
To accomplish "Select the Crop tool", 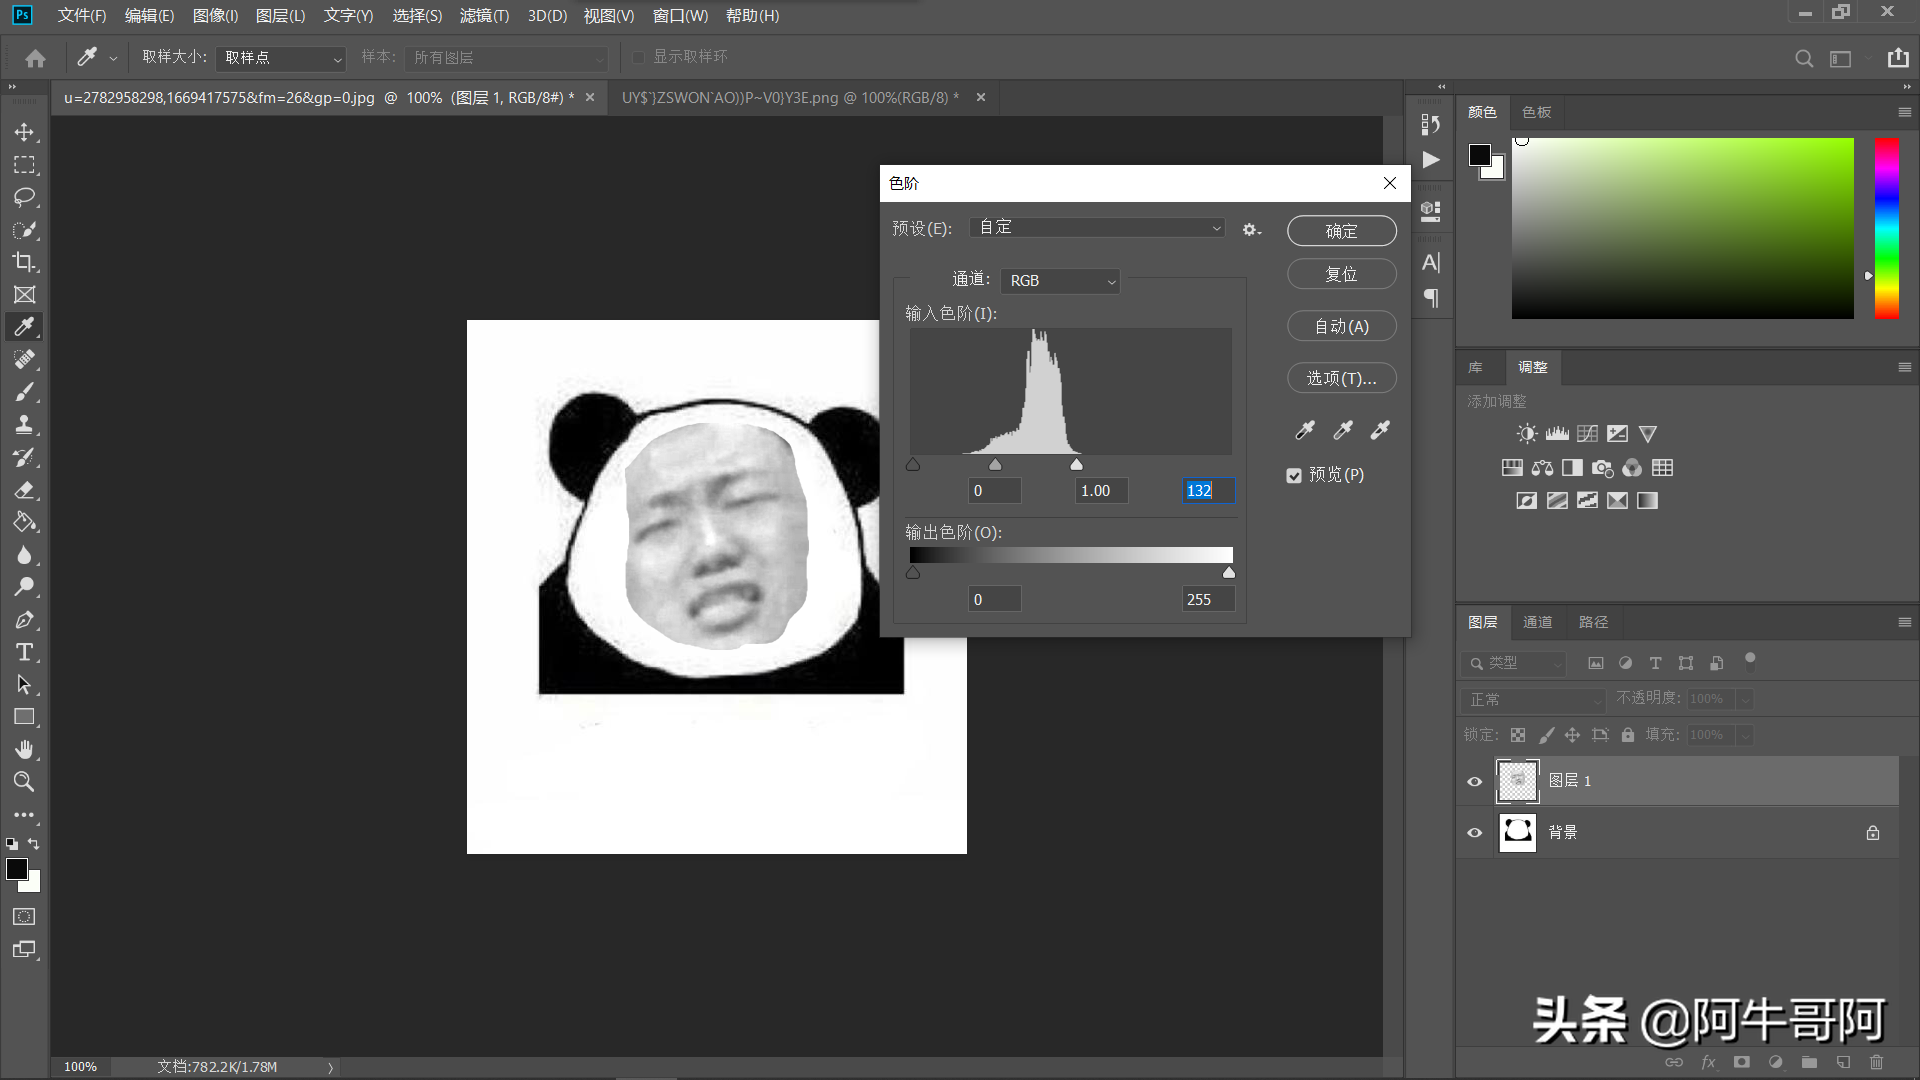I will [24, 262].
